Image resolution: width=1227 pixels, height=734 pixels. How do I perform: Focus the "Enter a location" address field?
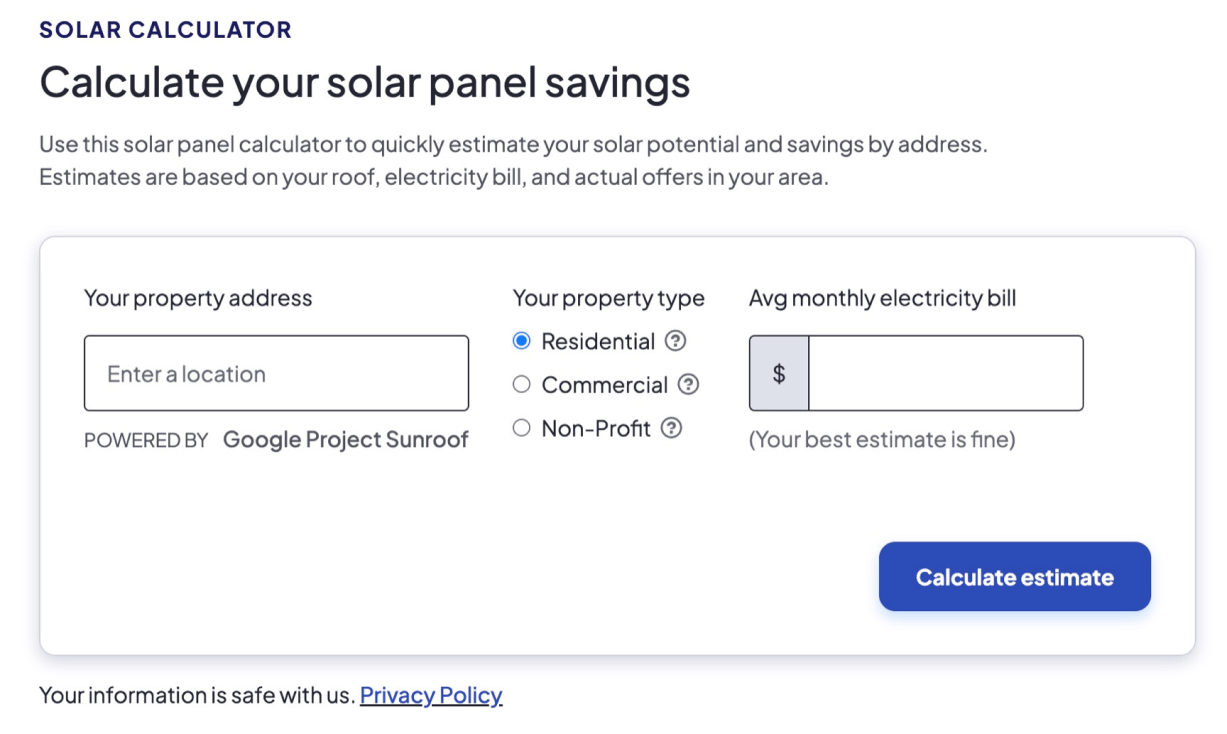point(276,374)
